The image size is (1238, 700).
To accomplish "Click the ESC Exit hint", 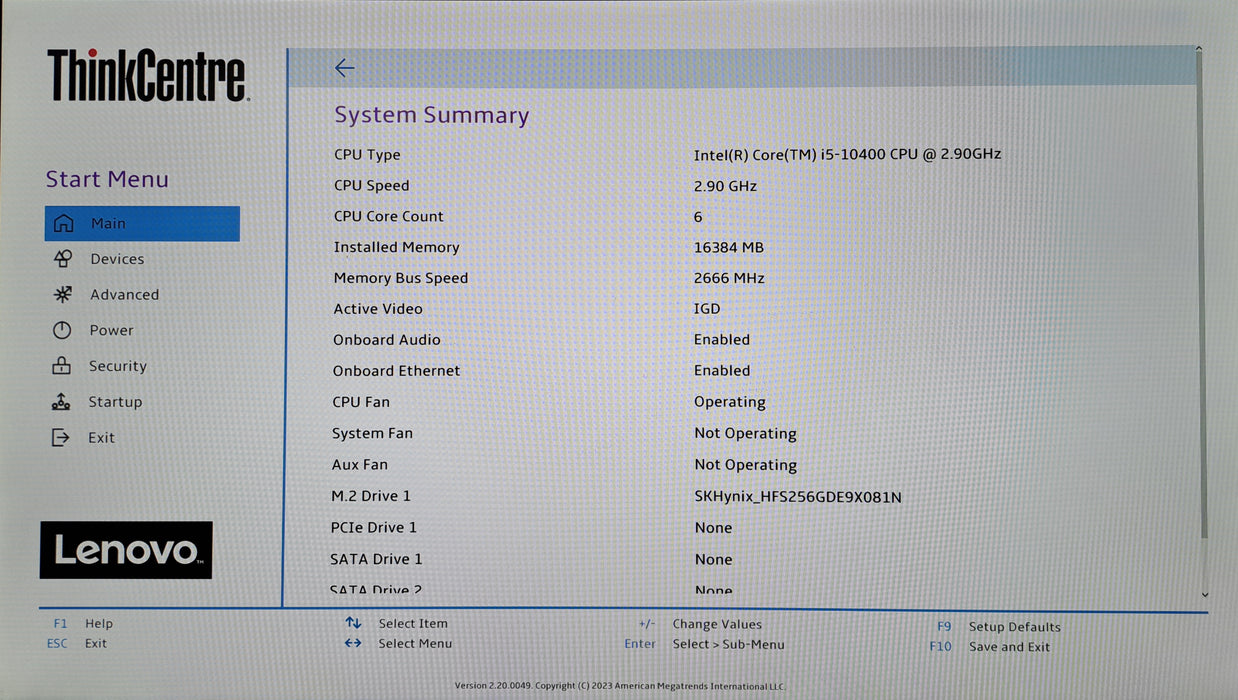I will click(77, 644).
